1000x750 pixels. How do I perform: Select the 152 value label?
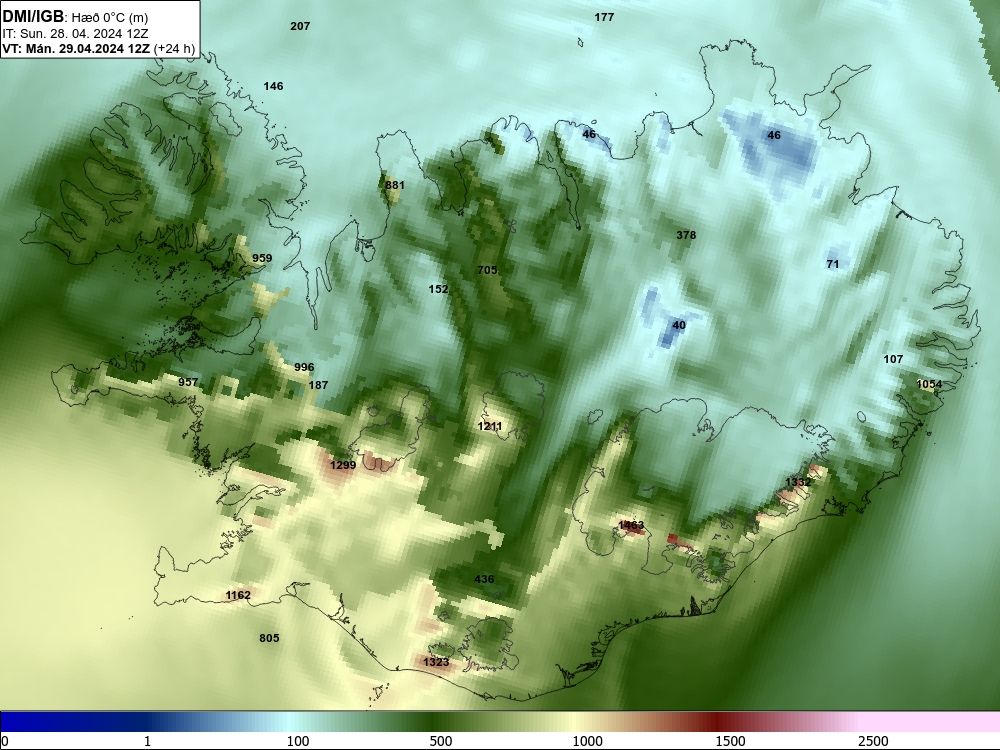[x=438, y=290]
